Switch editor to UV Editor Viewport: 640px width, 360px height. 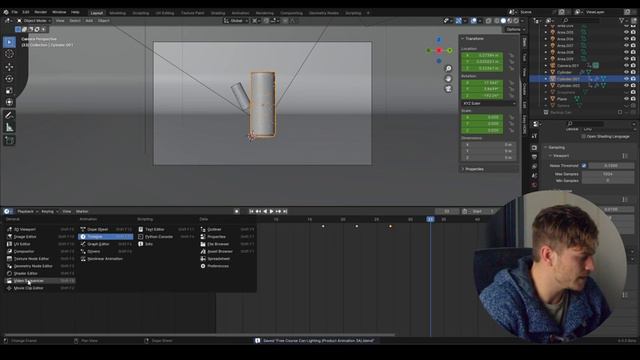pos(40,244)
